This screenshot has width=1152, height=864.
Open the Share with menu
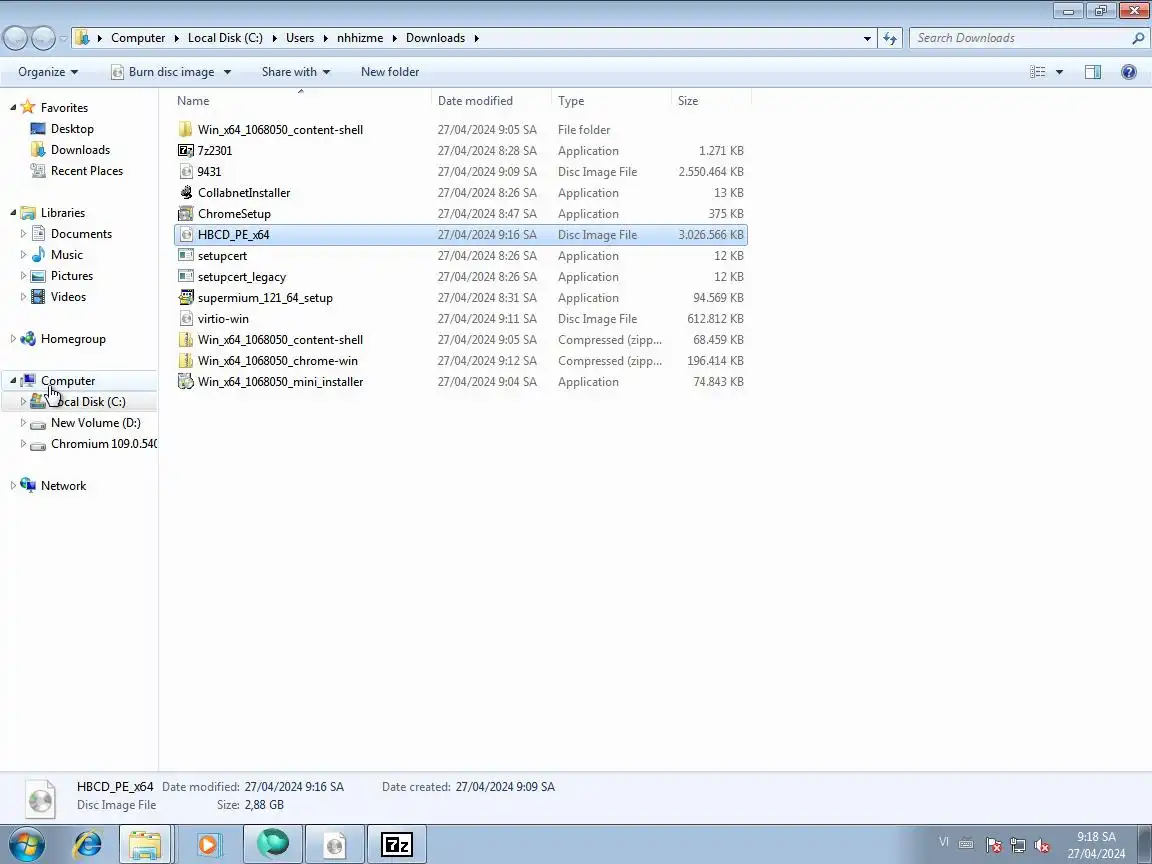coord(296,72)
